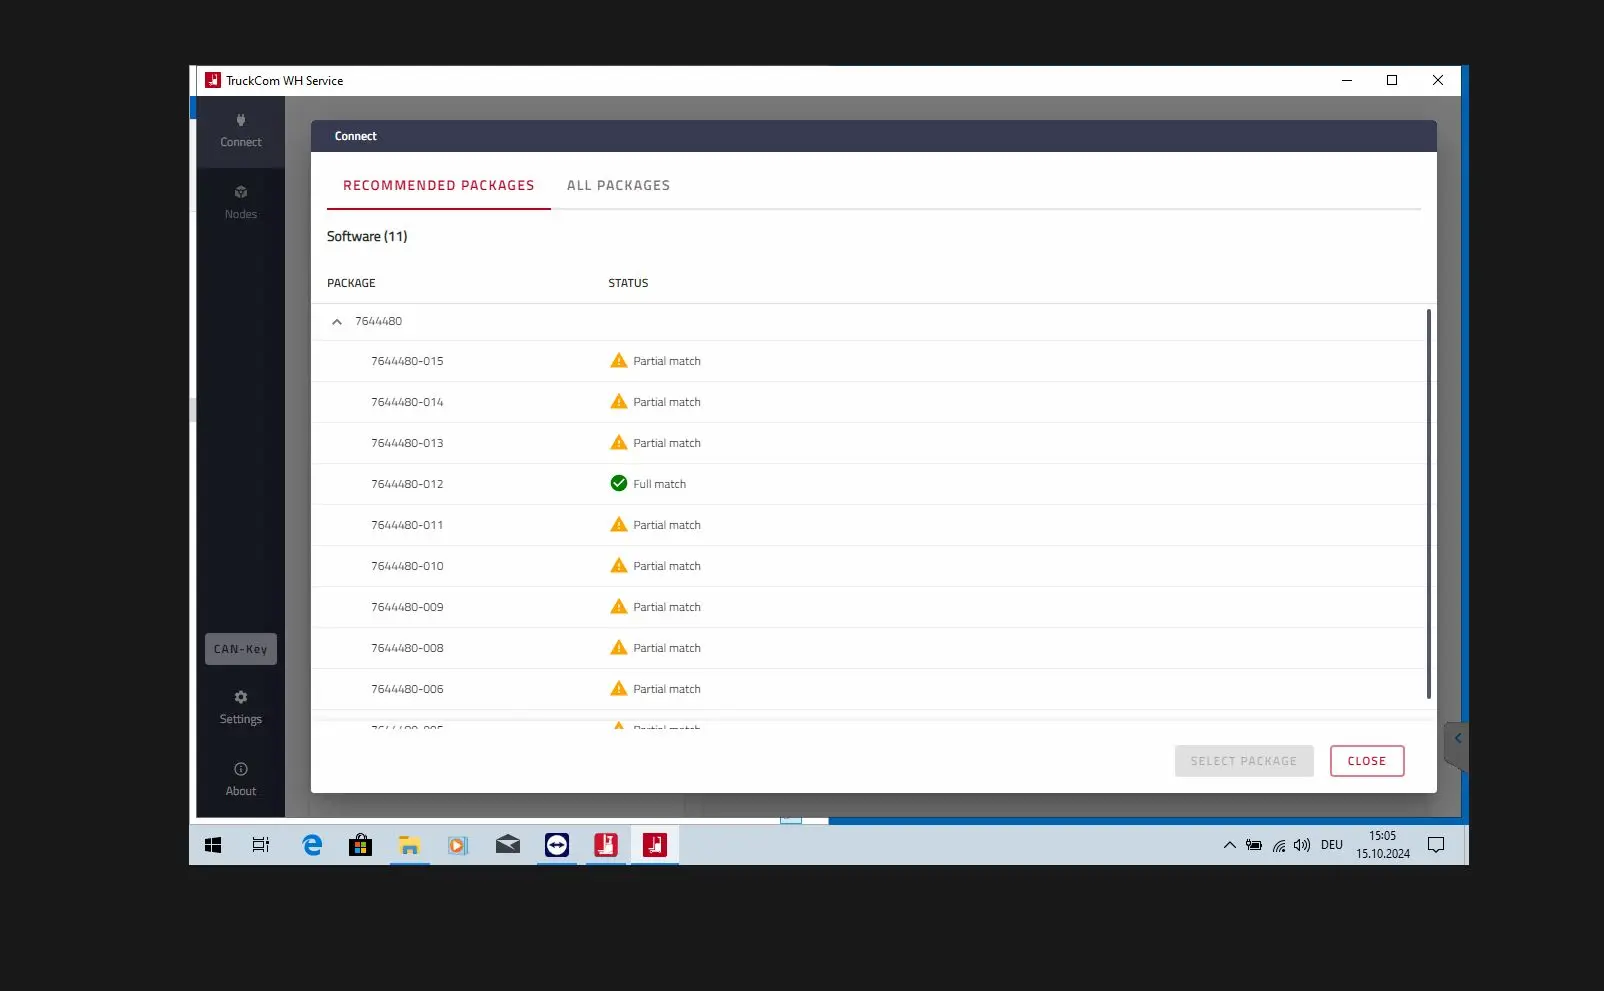Open the About info icon in sidebar
Image resolution: width=1604 pixels, height=991 pixels.
tap(241, 769)
